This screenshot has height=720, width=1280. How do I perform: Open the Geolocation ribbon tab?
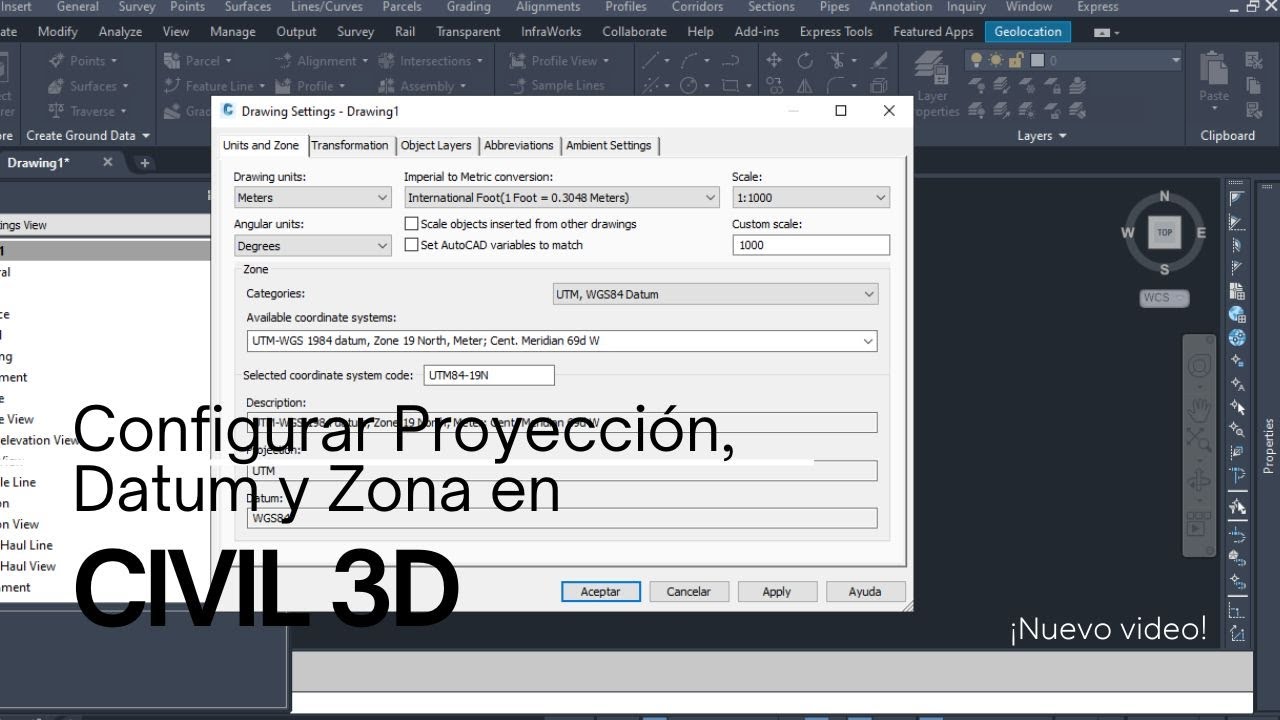click(1028, 32)
